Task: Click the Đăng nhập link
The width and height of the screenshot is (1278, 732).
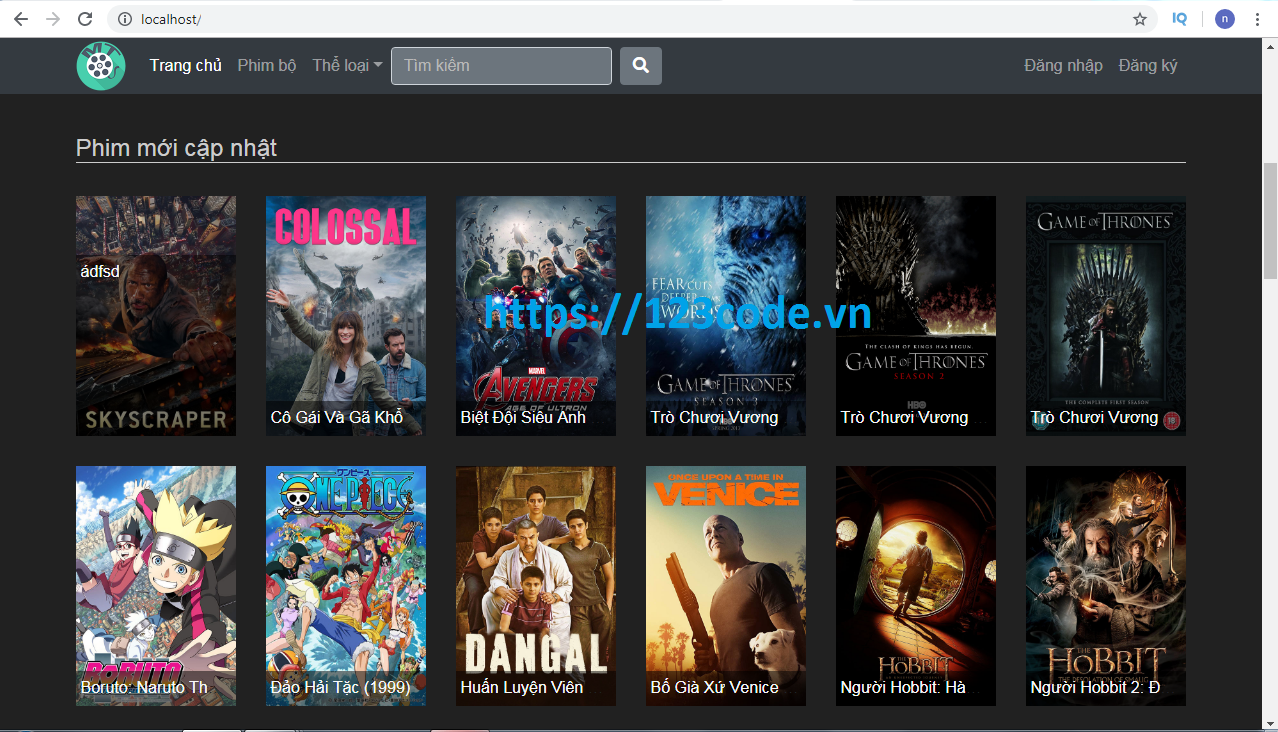Action: coord(1063,66)
